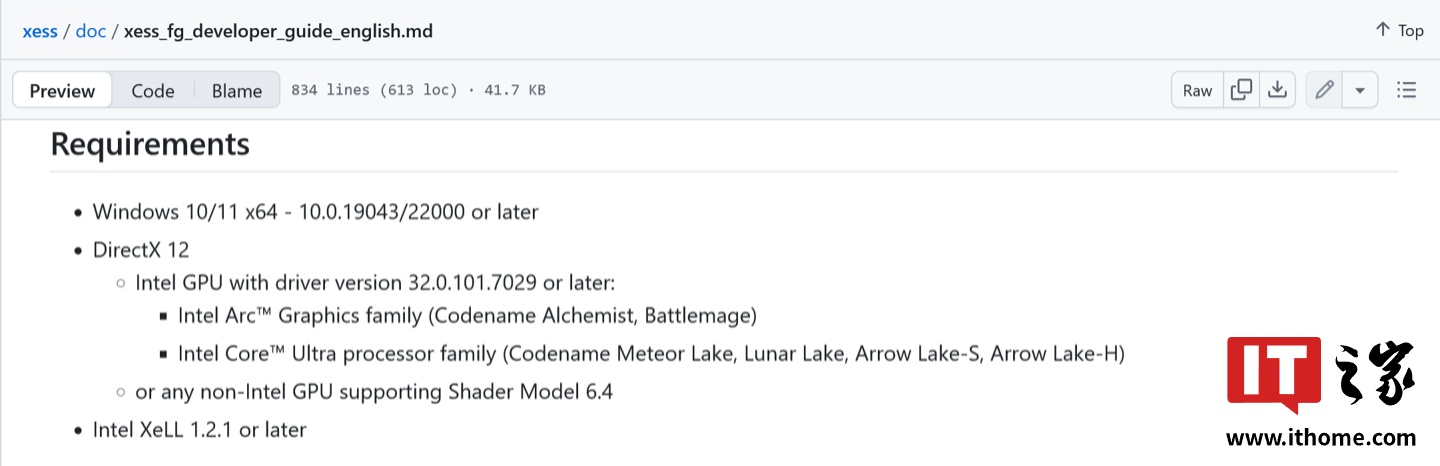
Task: Click the DirectX 12 bullet item
Action: click(141, 250)
